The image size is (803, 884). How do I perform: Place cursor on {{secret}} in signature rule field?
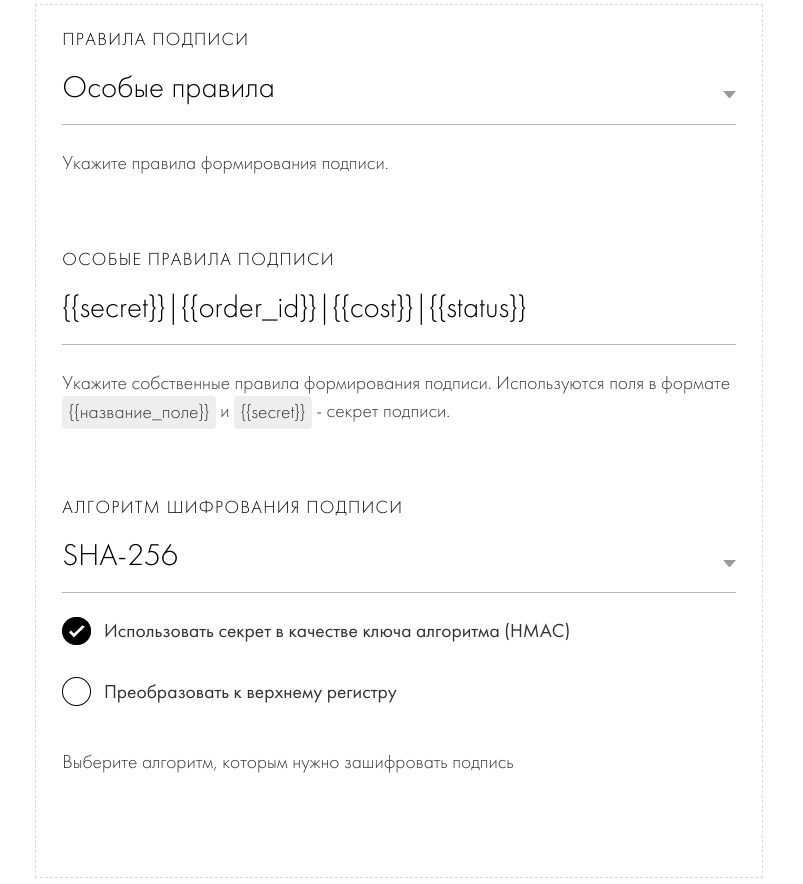[x=114, y=308]
